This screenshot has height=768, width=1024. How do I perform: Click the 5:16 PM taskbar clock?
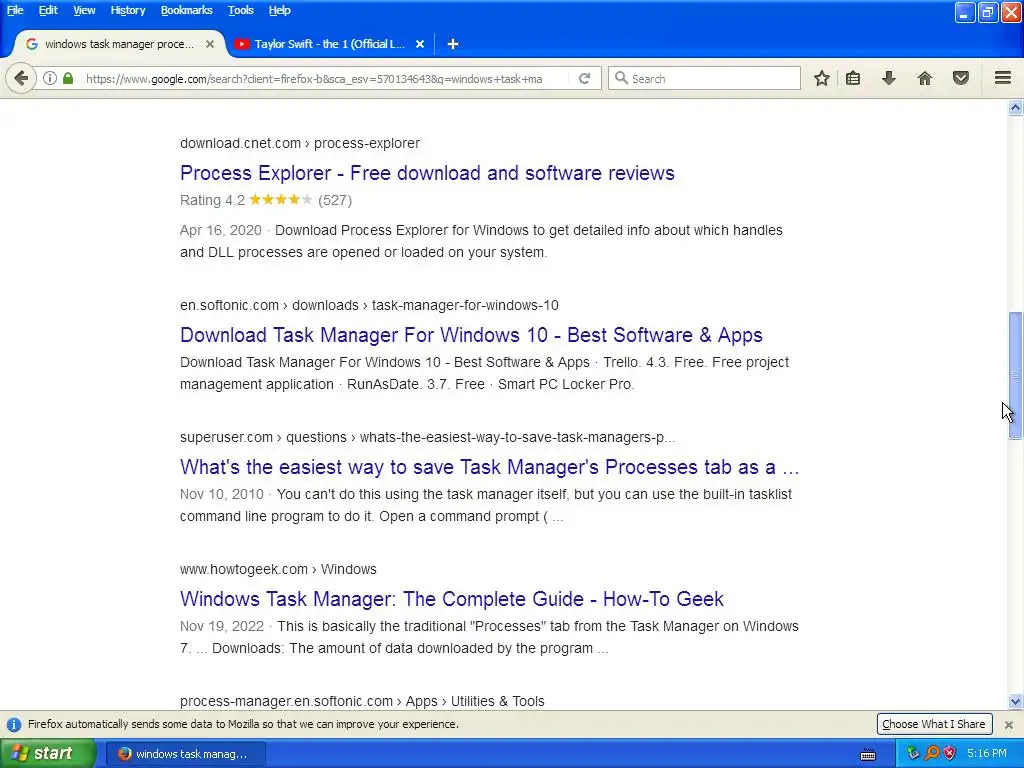click(x=987, y=754)
